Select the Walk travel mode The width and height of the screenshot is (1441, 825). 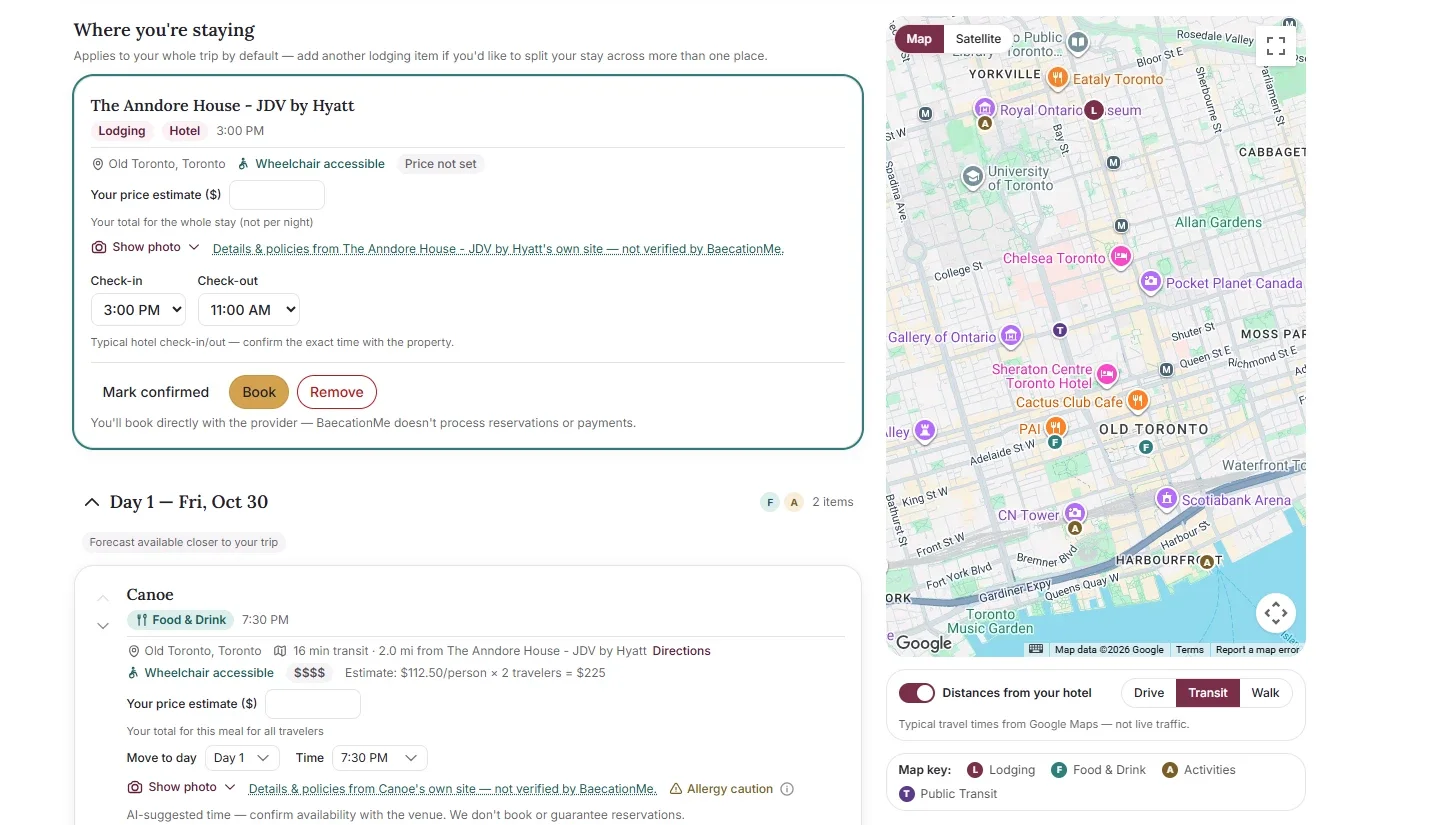click(1265, 693)
